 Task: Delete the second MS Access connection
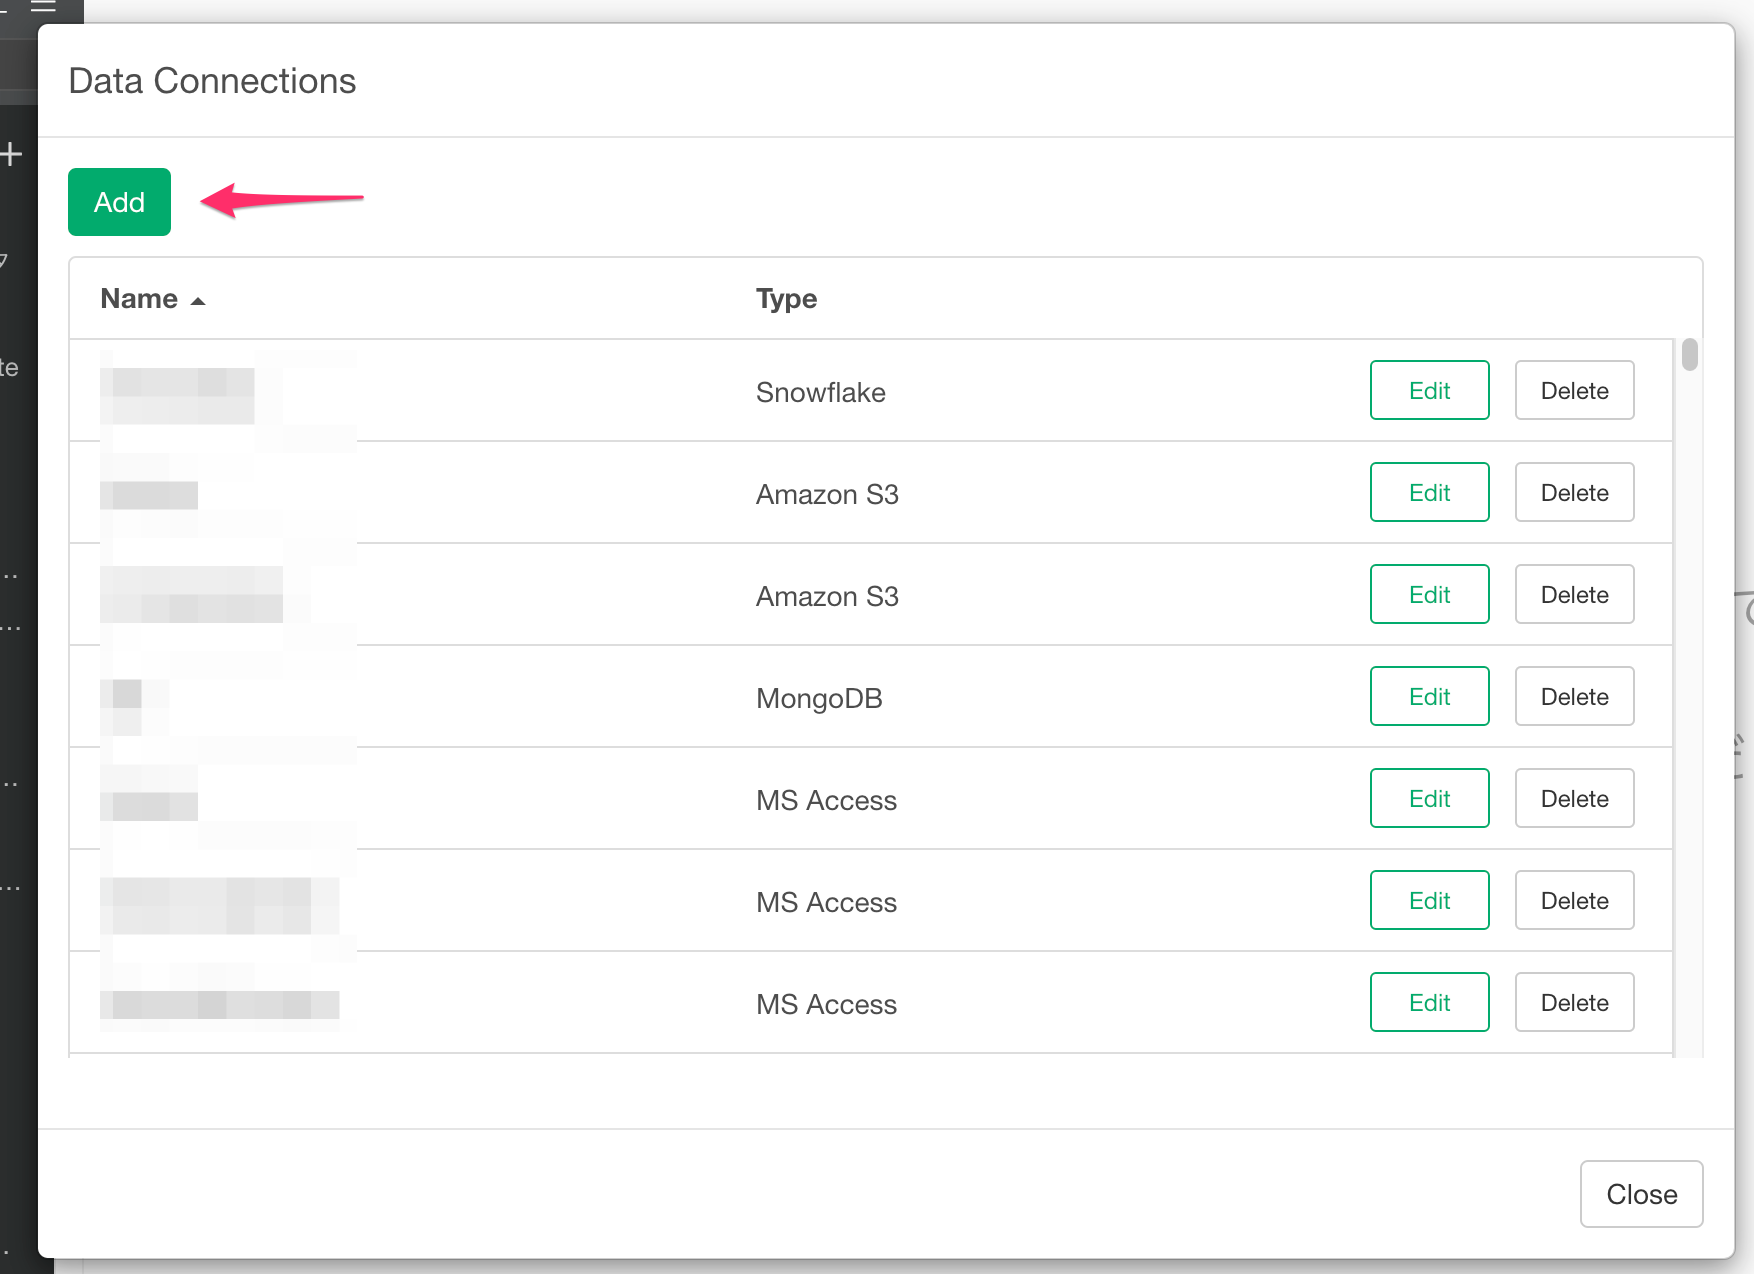tap(1574, 900)
